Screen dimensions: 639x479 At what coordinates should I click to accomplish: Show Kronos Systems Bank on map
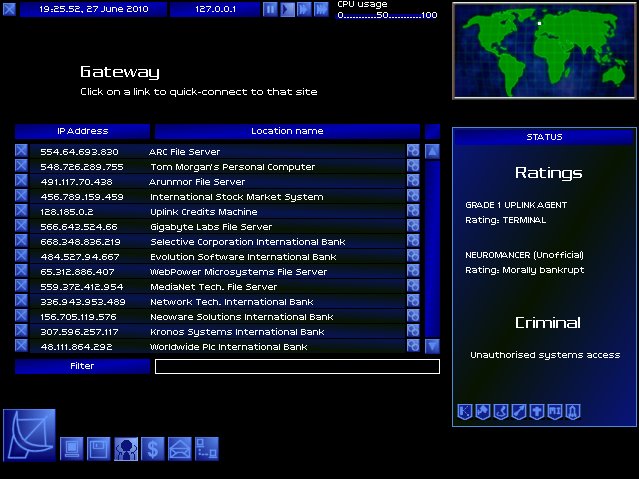(413, 331)
